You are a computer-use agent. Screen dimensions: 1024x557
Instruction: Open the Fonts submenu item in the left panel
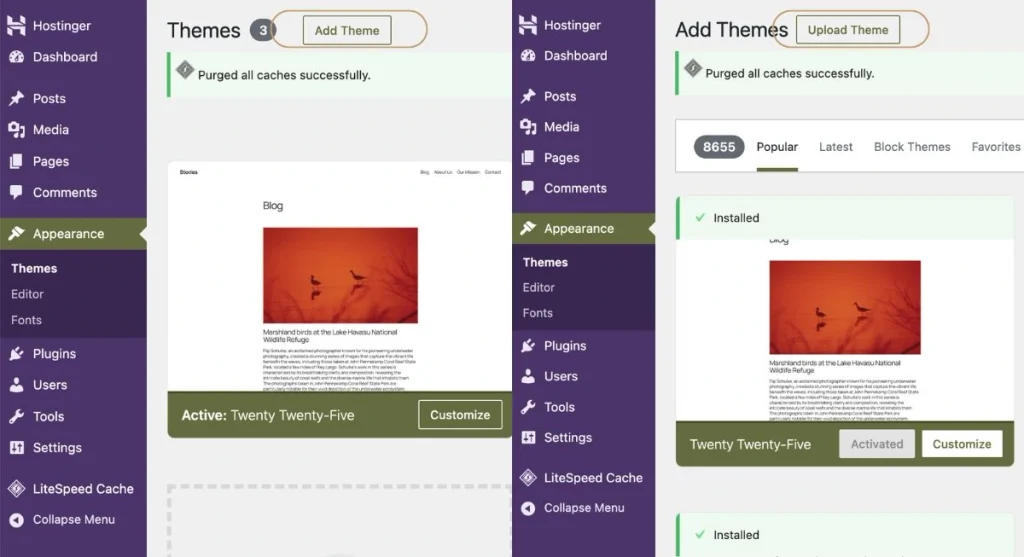point(26,321)
